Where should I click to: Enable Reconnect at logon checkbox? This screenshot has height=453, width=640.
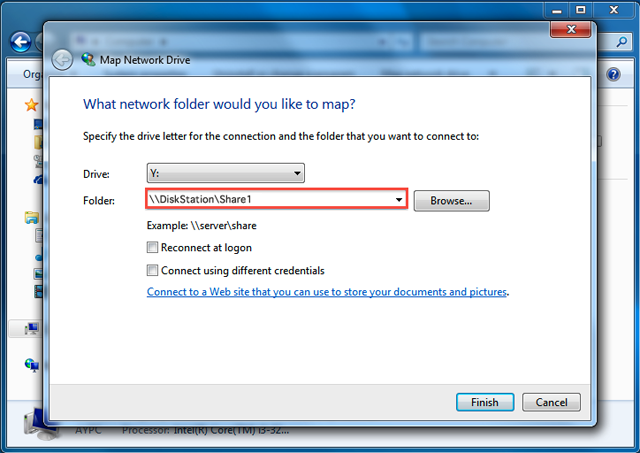point(152,247)
